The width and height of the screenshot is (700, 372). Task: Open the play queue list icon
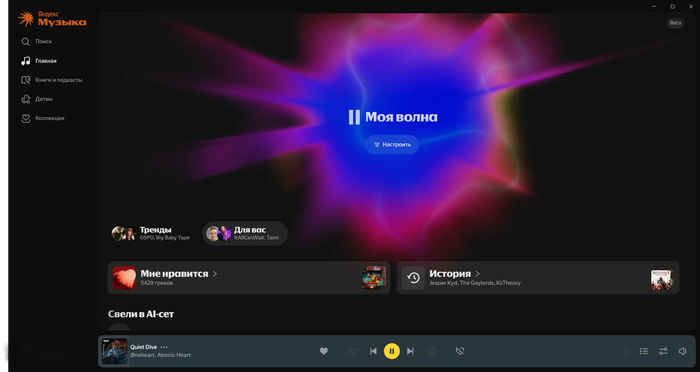point(644,351)
